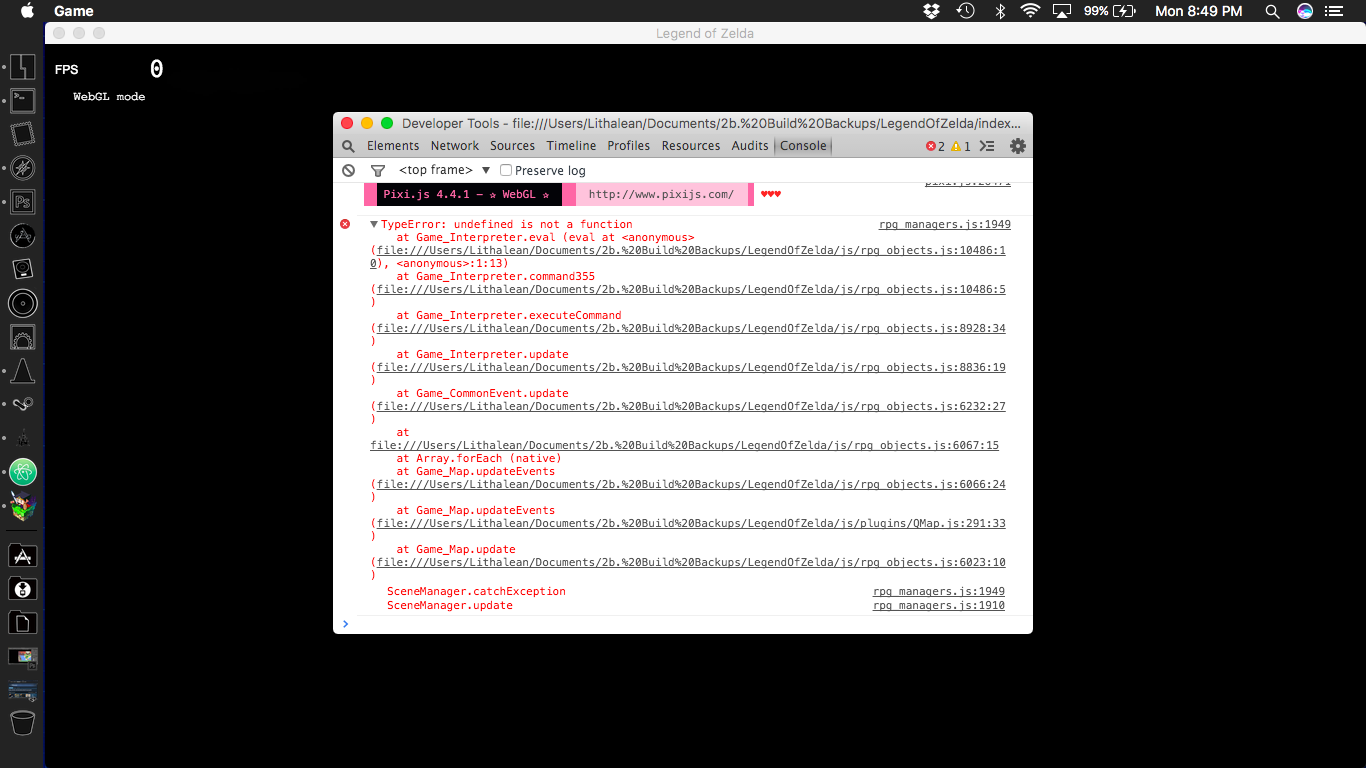1366x768 pixels.
Task: Click the battery 99% status
Action: click(x=1109, y=11)
